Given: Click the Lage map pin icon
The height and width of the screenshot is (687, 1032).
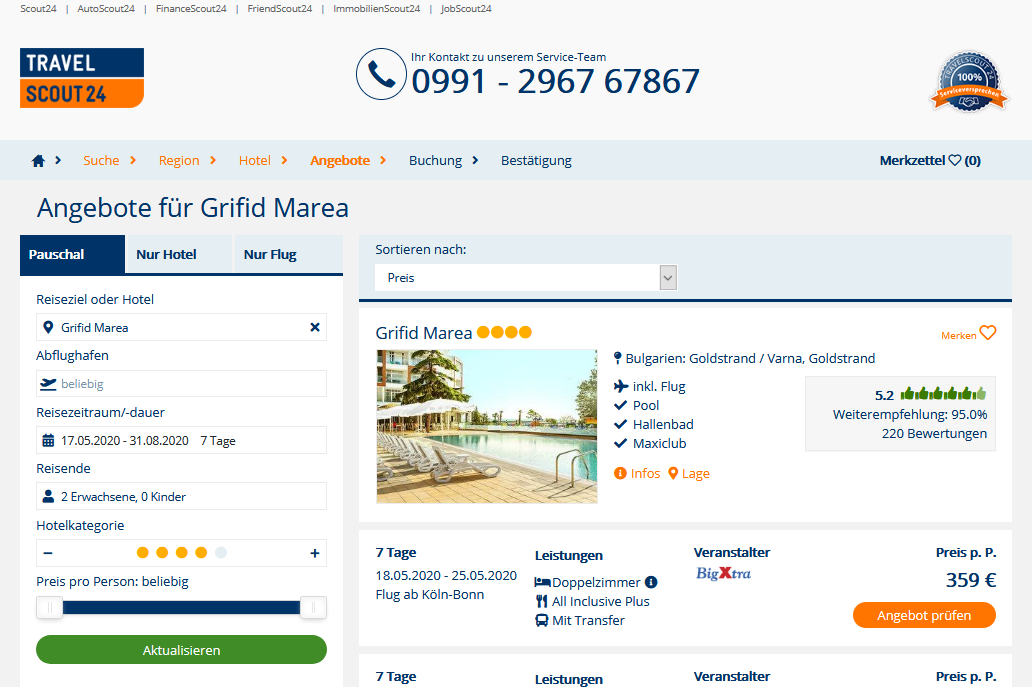Looking at the screenshot, I should point(673,473).
